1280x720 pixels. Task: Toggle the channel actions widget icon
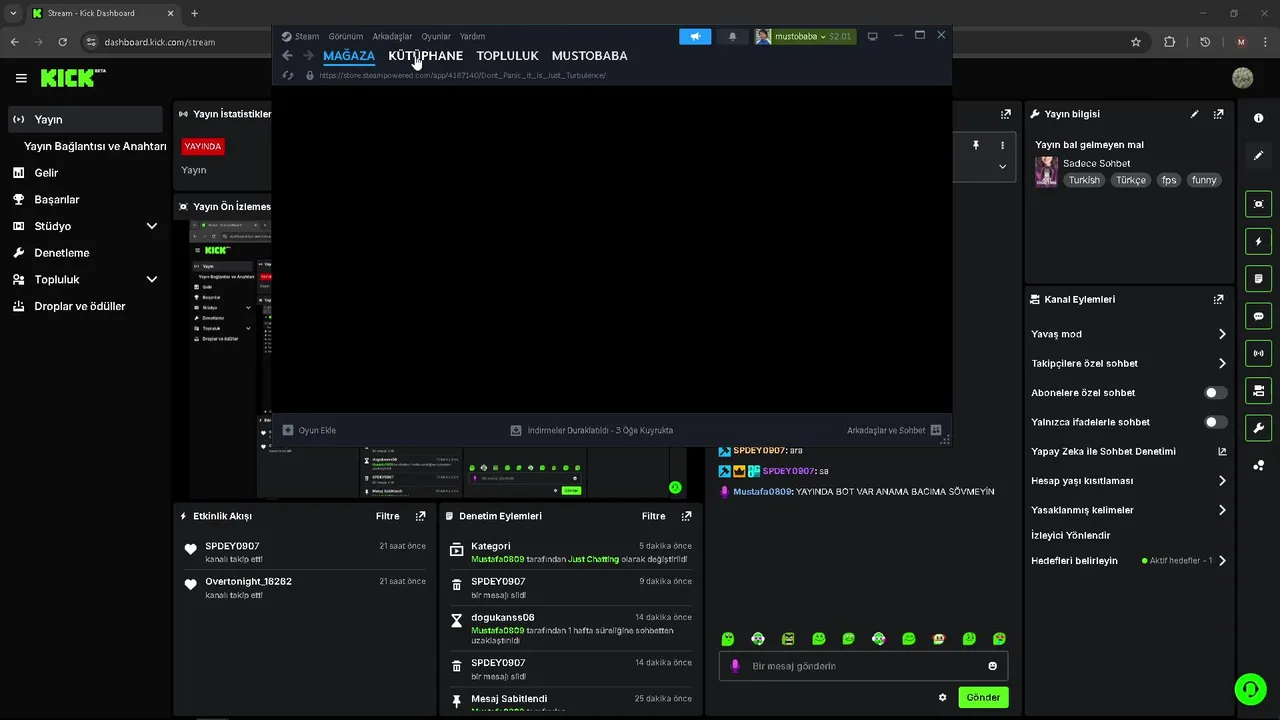point(1258,390)
